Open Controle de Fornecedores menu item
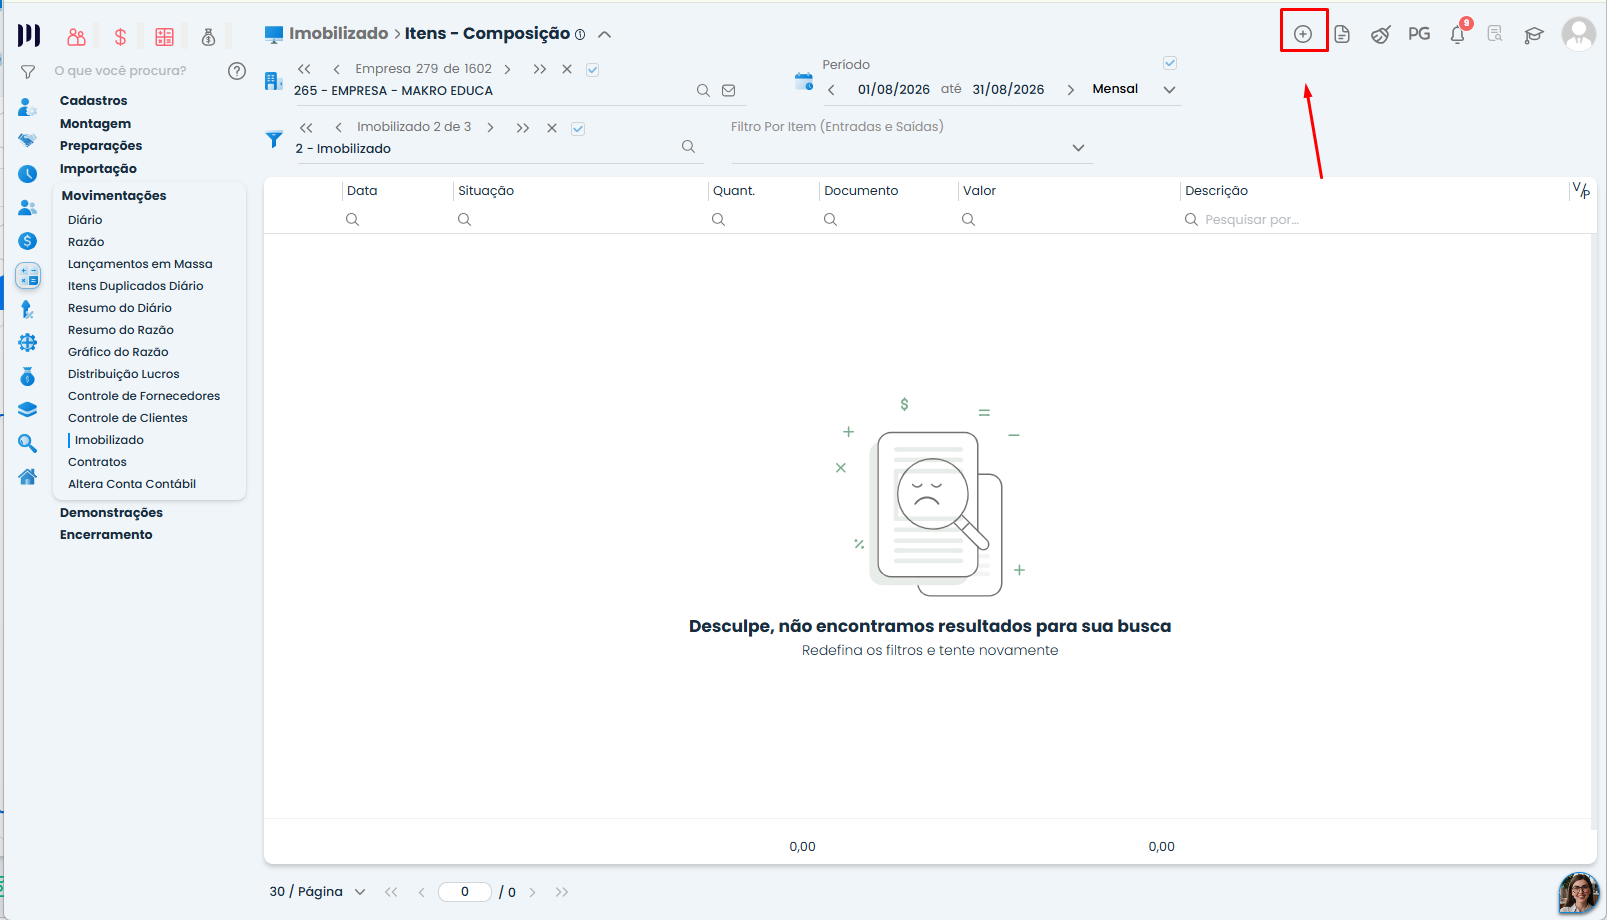Image resolution: width=1607 pixels, height=920 pixels. 144,396
